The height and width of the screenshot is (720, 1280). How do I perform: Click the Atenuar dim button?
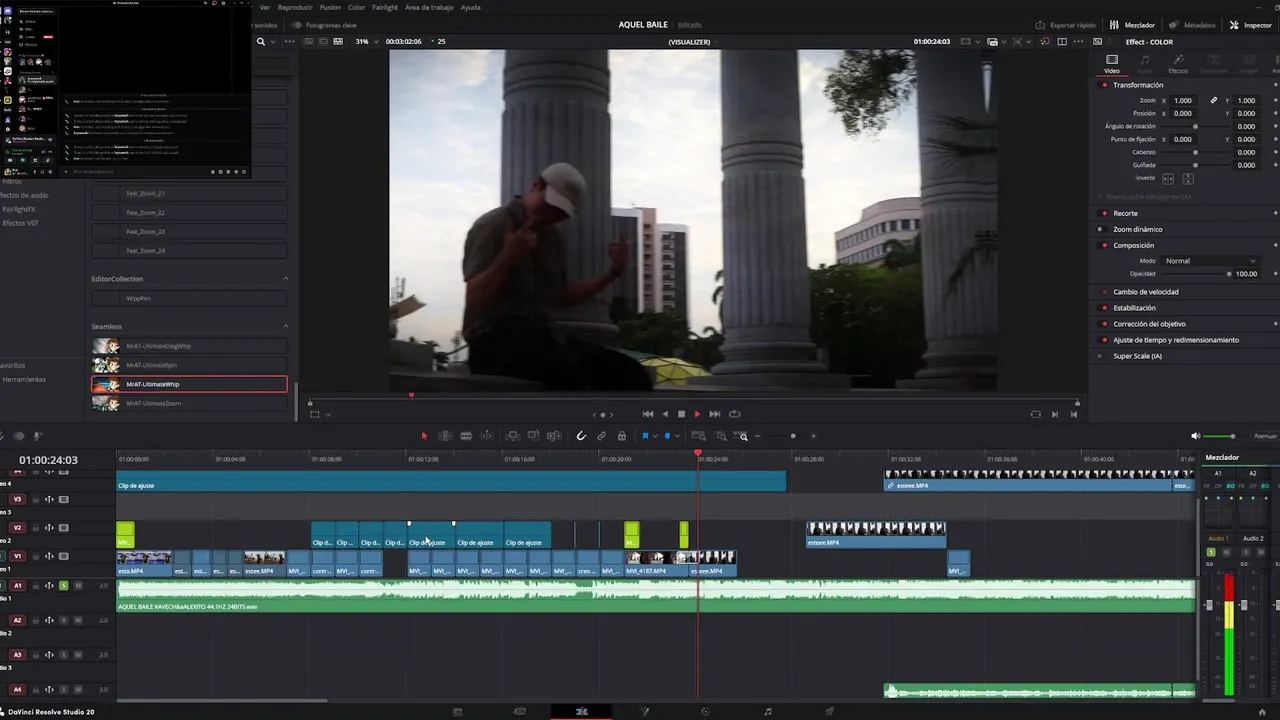point(1265,436)
